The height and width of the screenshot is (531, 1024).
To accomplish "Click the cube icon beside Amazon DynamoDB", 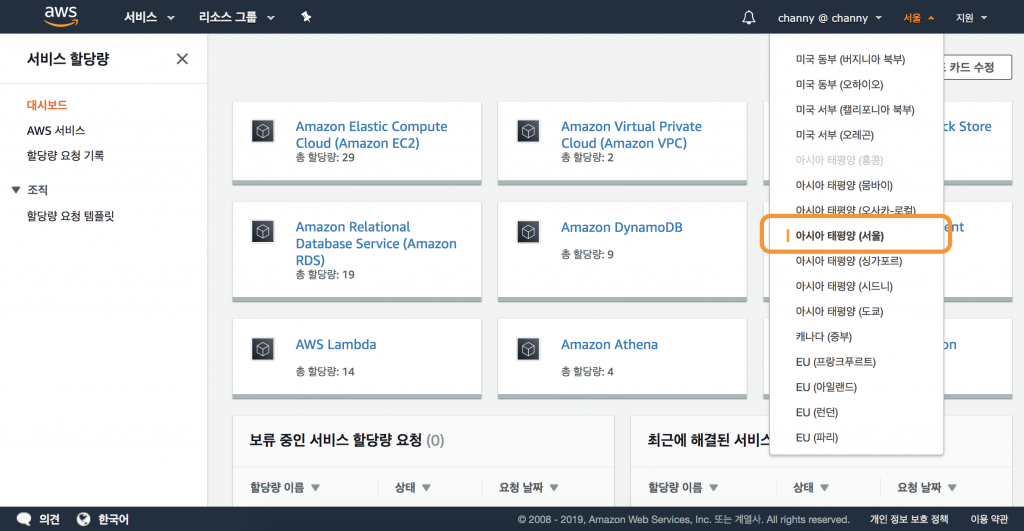I will [528, 232].
